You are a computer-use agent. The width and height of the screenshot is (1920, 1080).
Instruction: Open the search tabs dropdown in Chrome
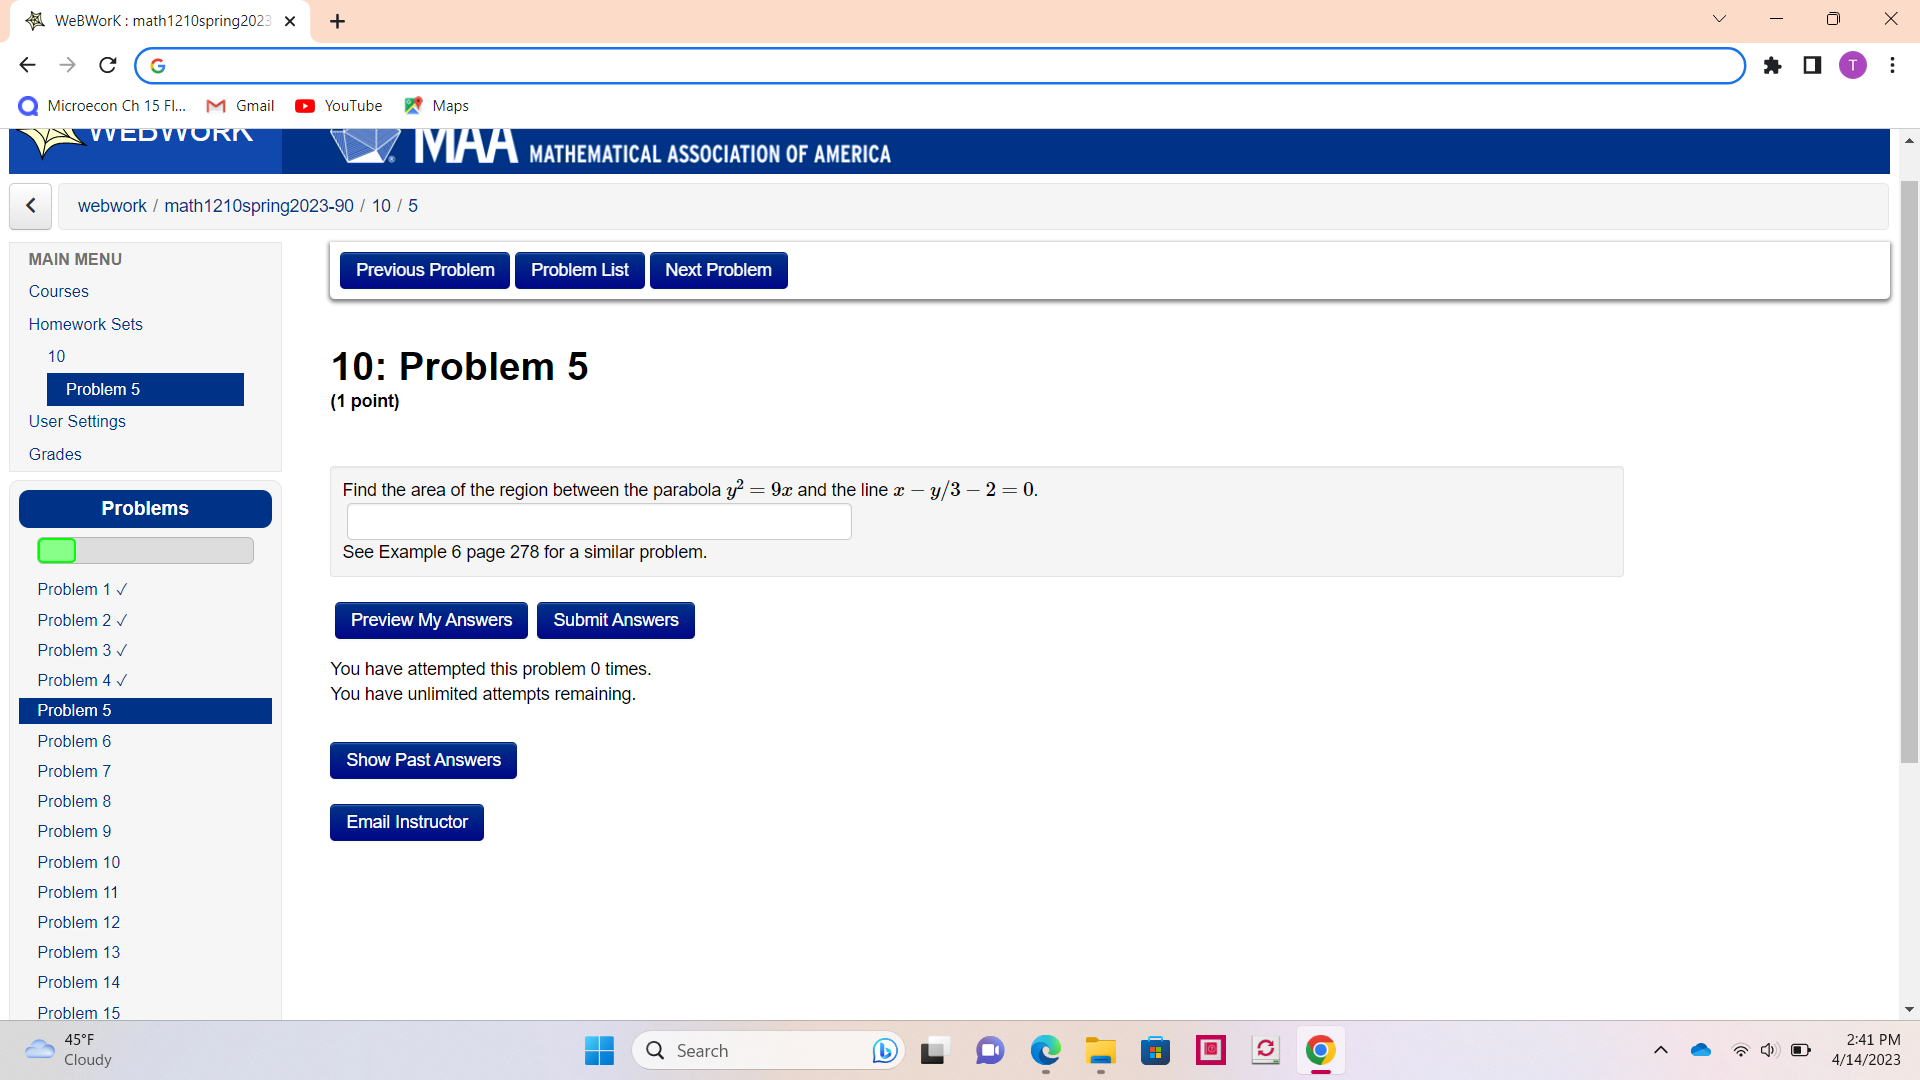1719,18
